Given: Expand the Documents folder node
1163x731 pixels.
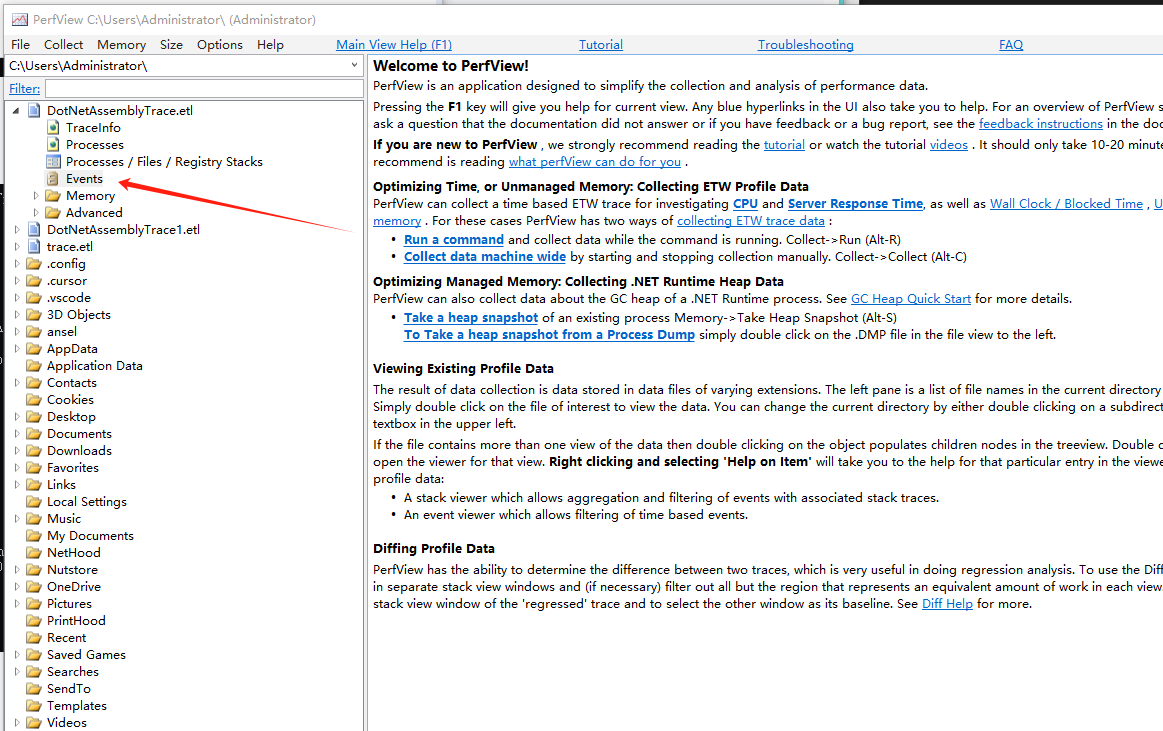Looking at the screenshot, I should click(17, 434).
